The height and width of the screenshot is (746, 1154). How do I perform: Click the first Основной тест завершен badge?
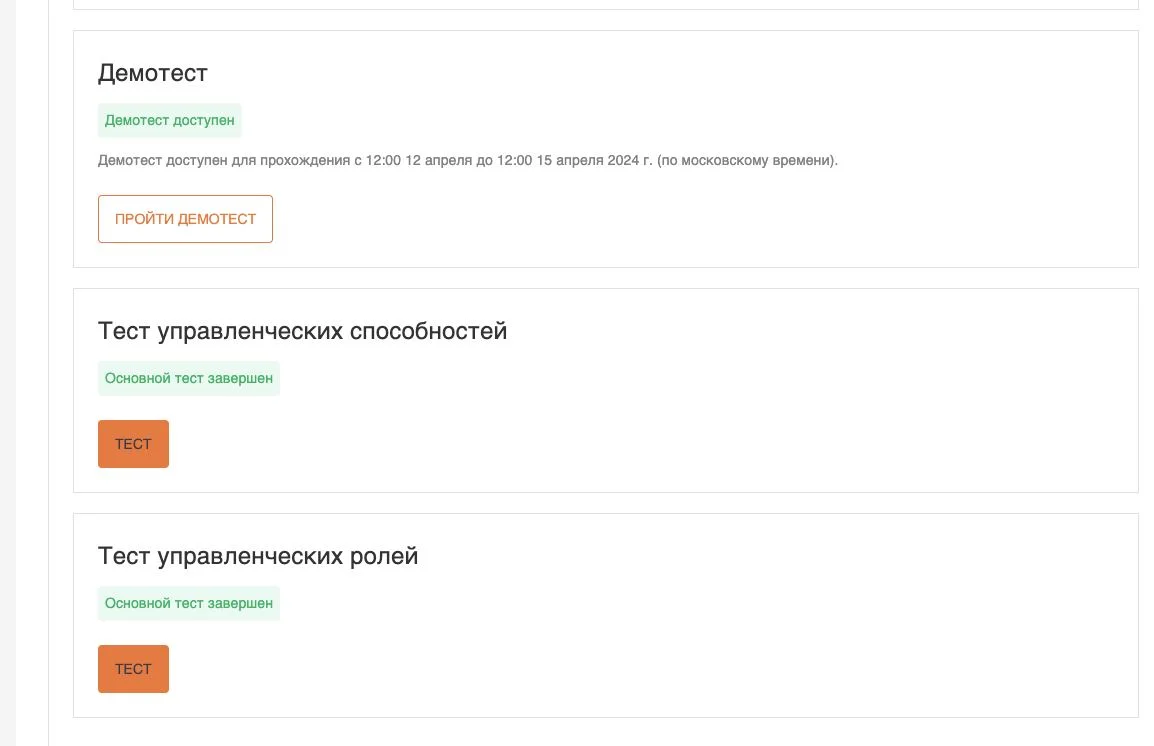pos(189,378)
